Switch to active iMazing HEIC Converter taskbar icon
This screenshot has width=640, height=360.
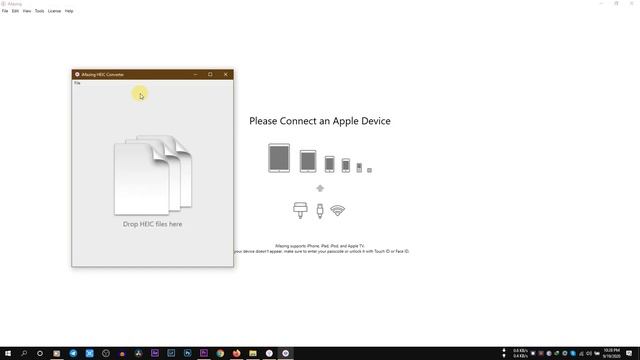[x=285, y=353]
